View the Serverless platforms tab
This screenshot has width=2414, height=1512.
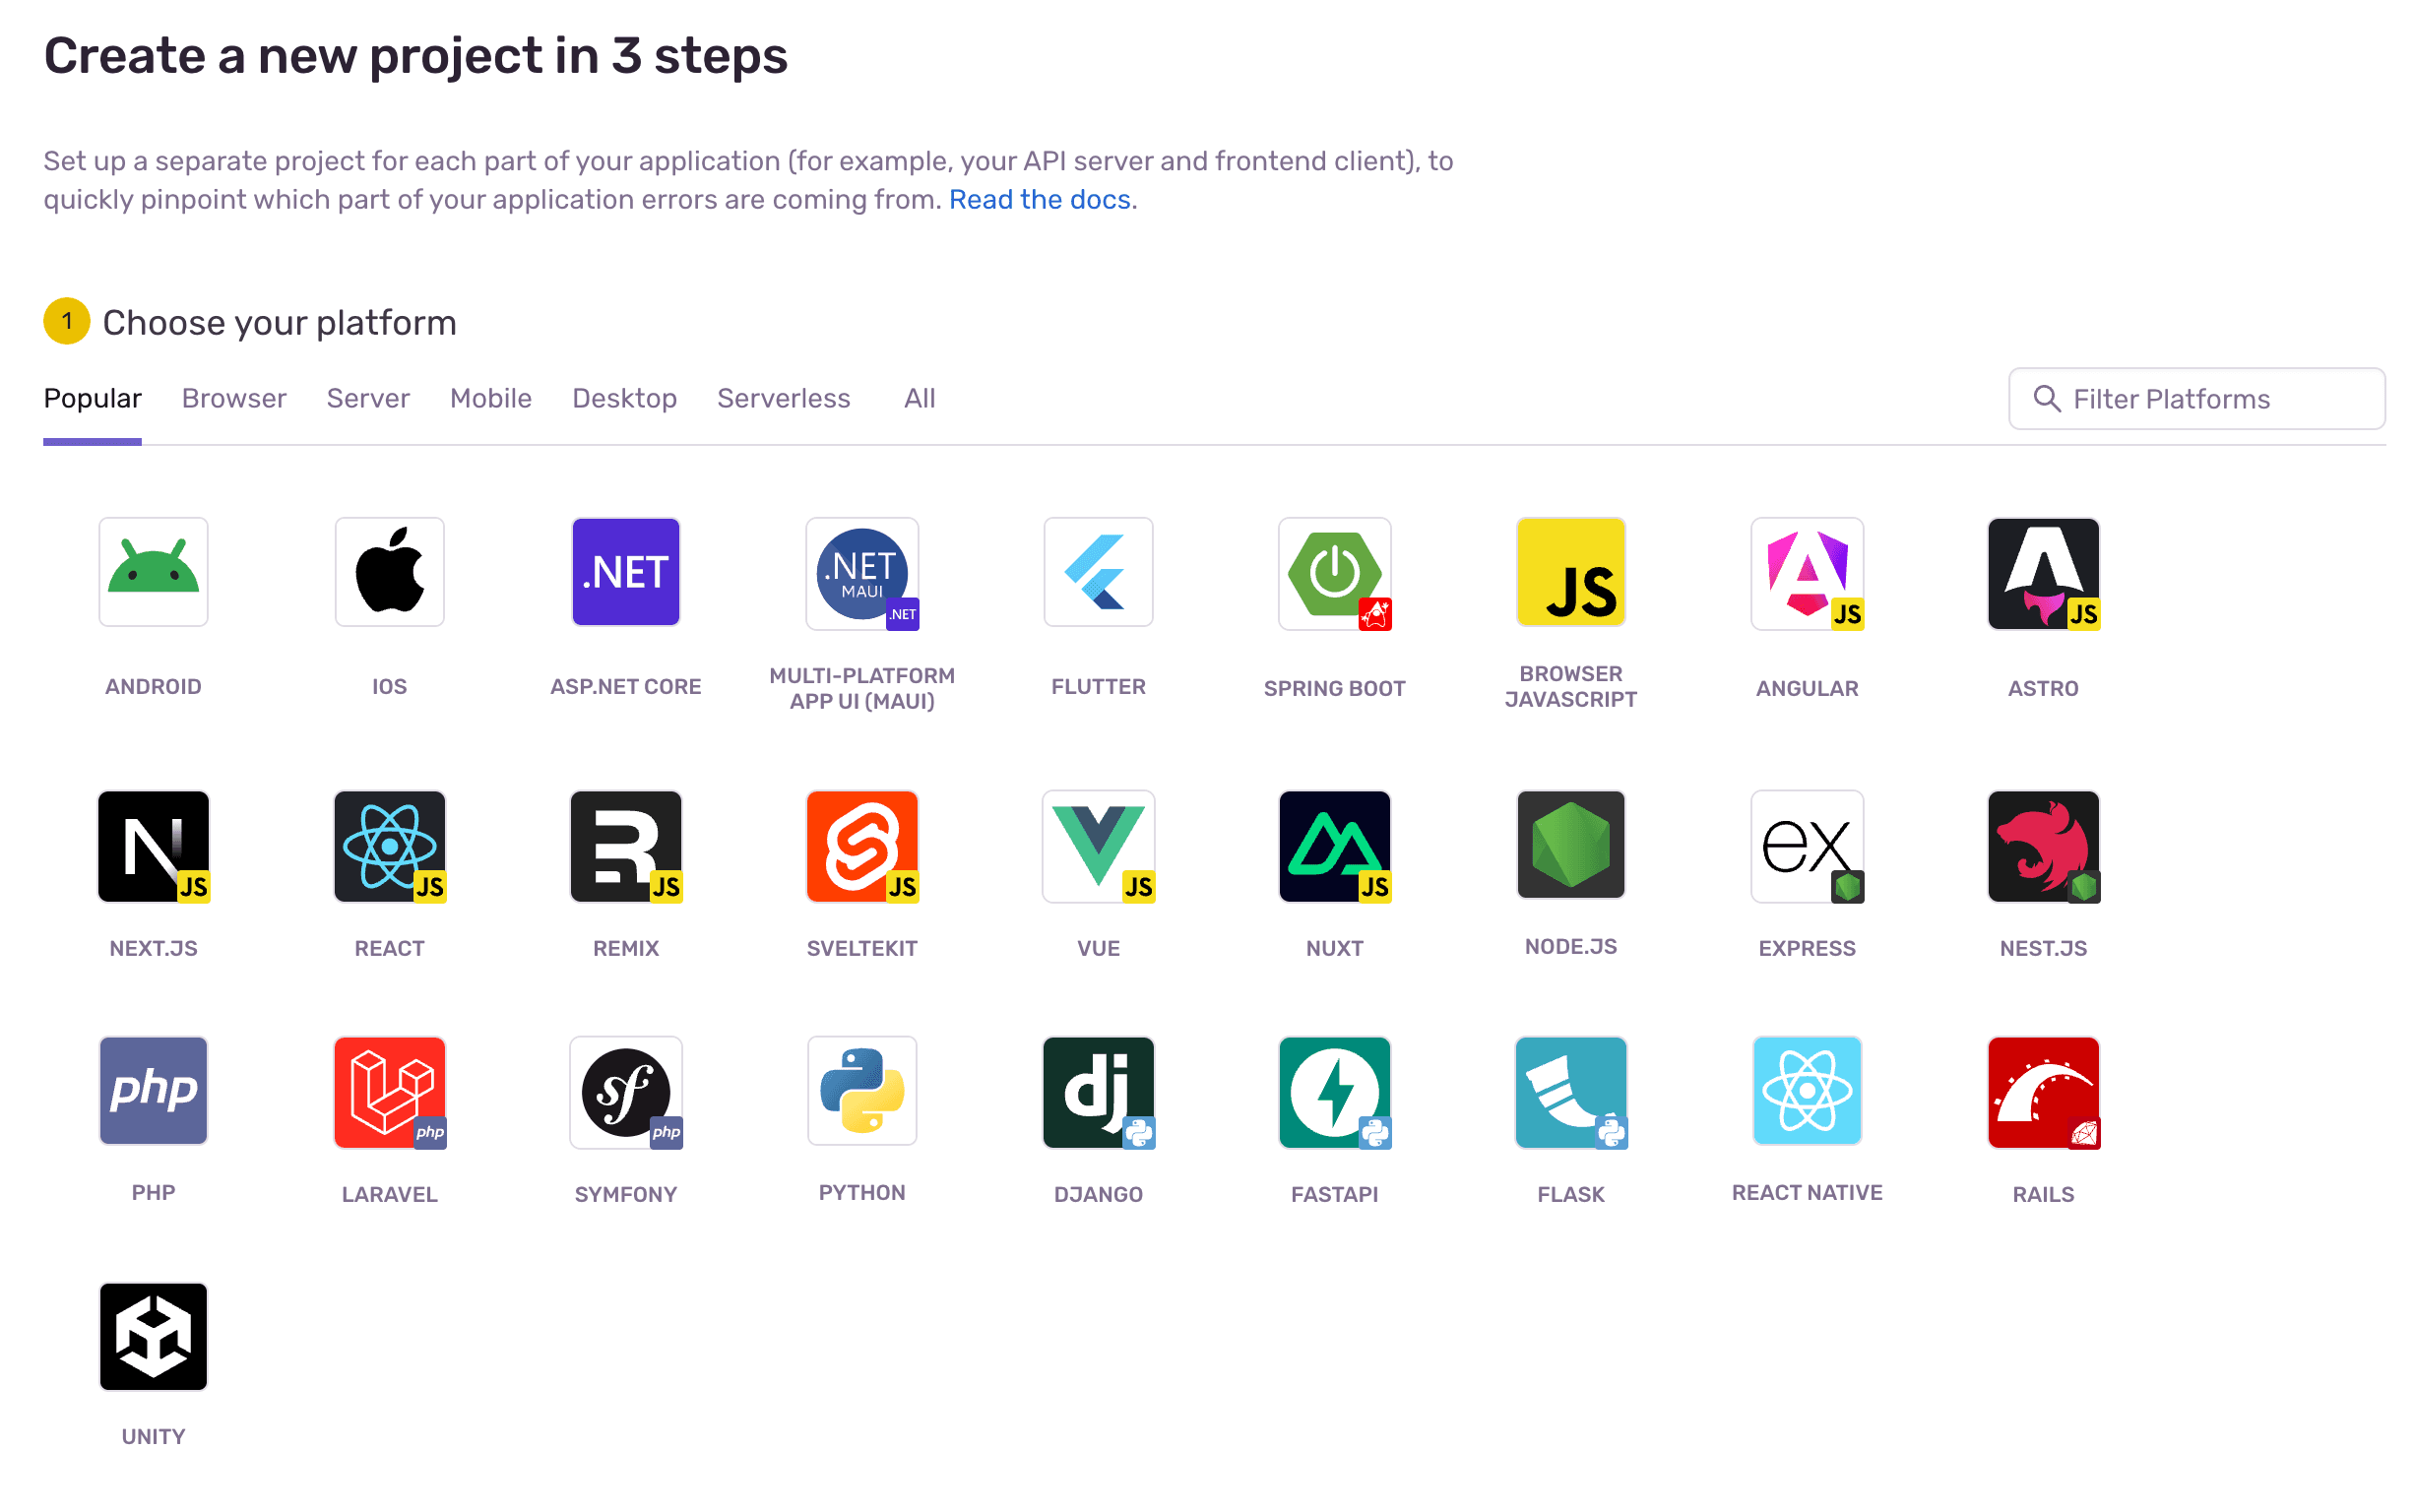783,398
